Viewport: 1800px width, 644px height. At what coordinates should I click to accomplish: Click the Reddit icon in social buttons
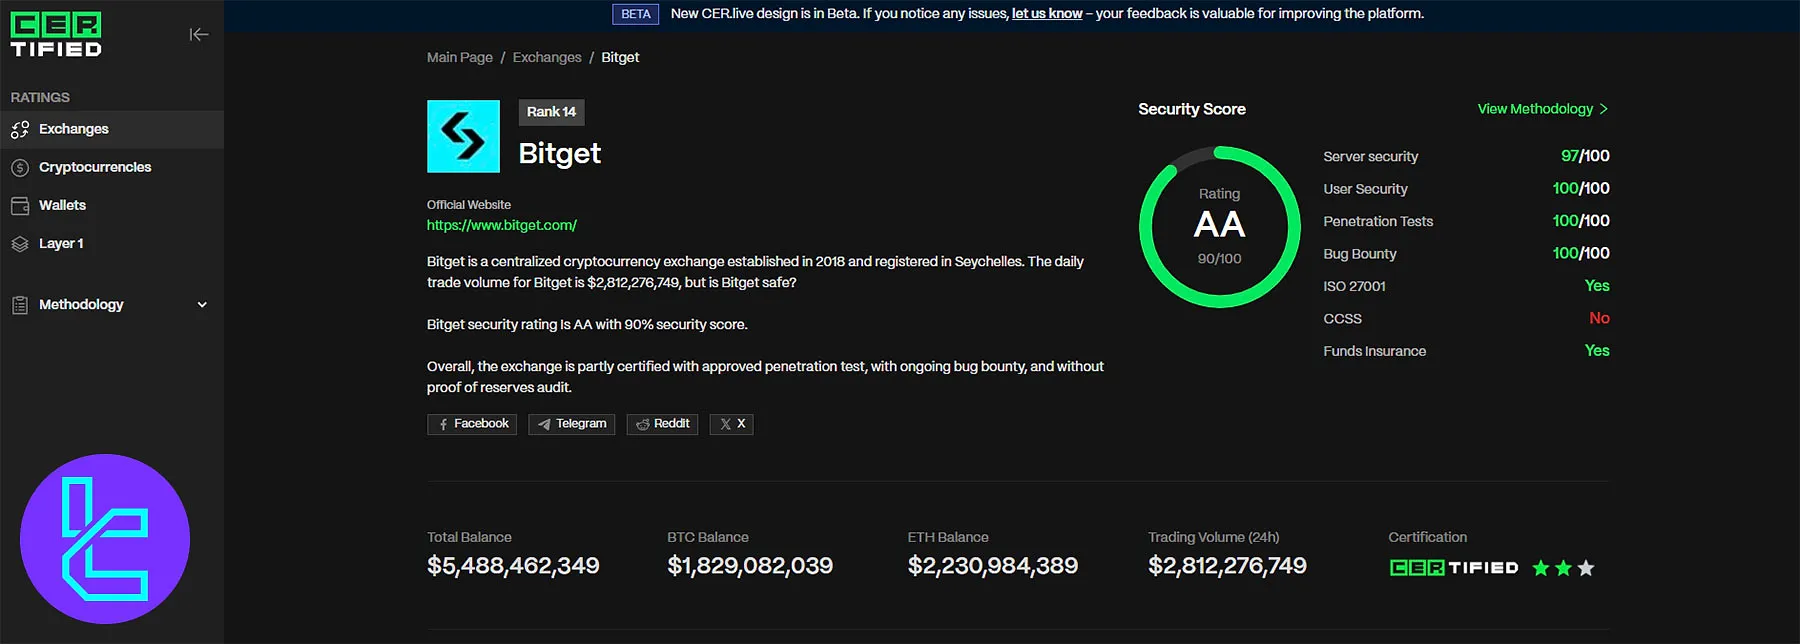pos(642,425)
